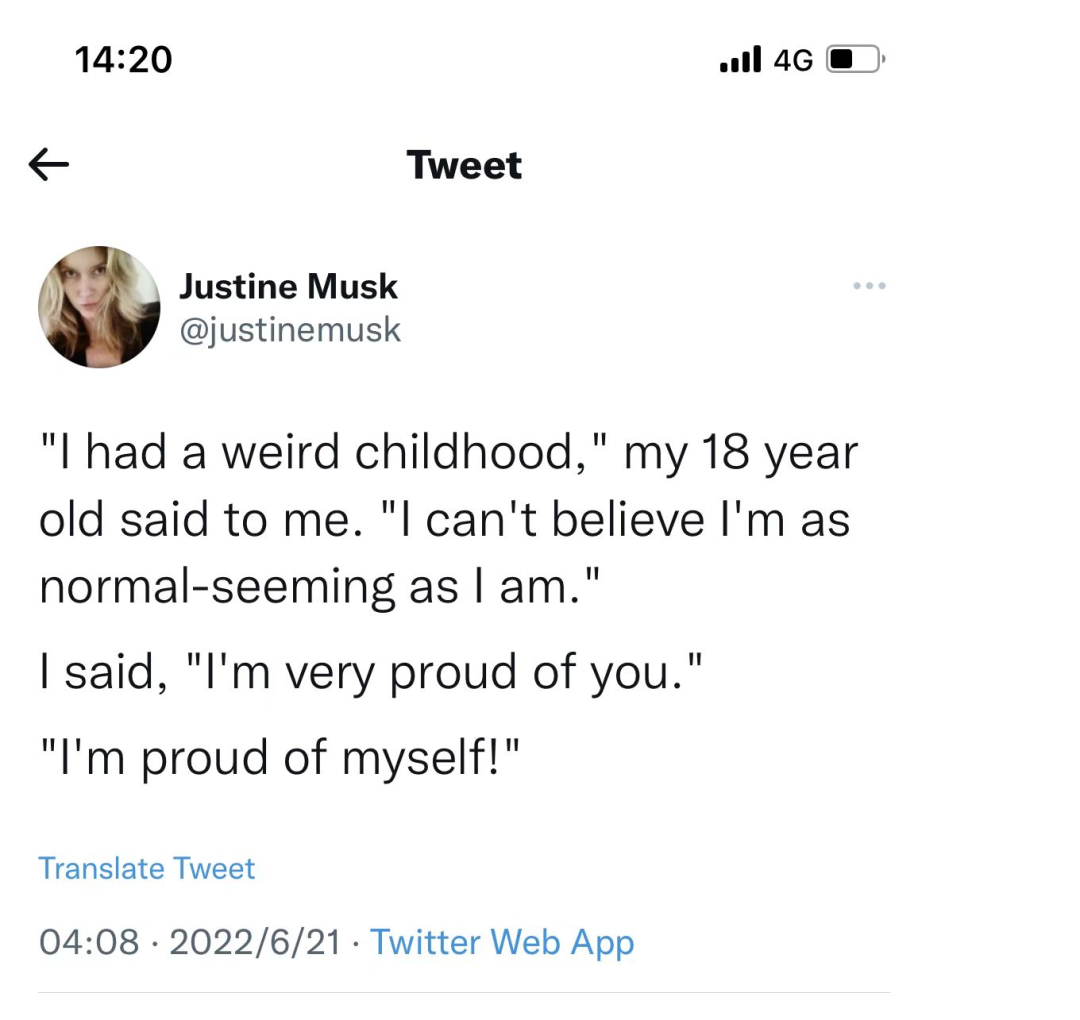
Task: Click the Translate Tweet link
Action: 146,868
